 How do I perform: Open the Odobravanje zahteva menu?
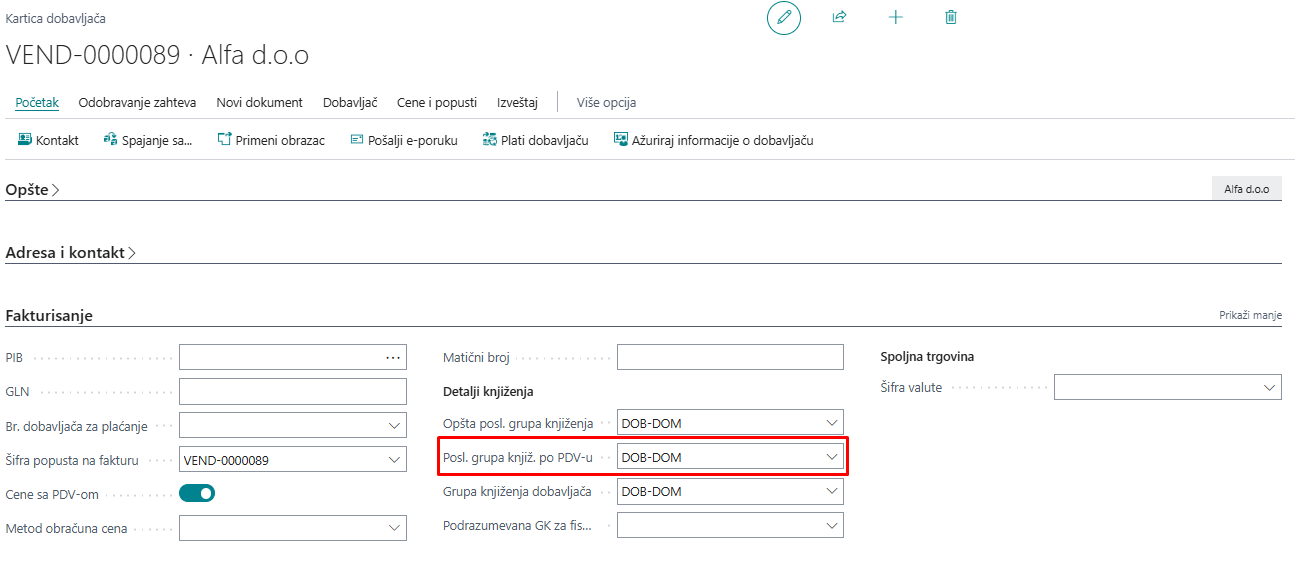(x=137, y=102)
